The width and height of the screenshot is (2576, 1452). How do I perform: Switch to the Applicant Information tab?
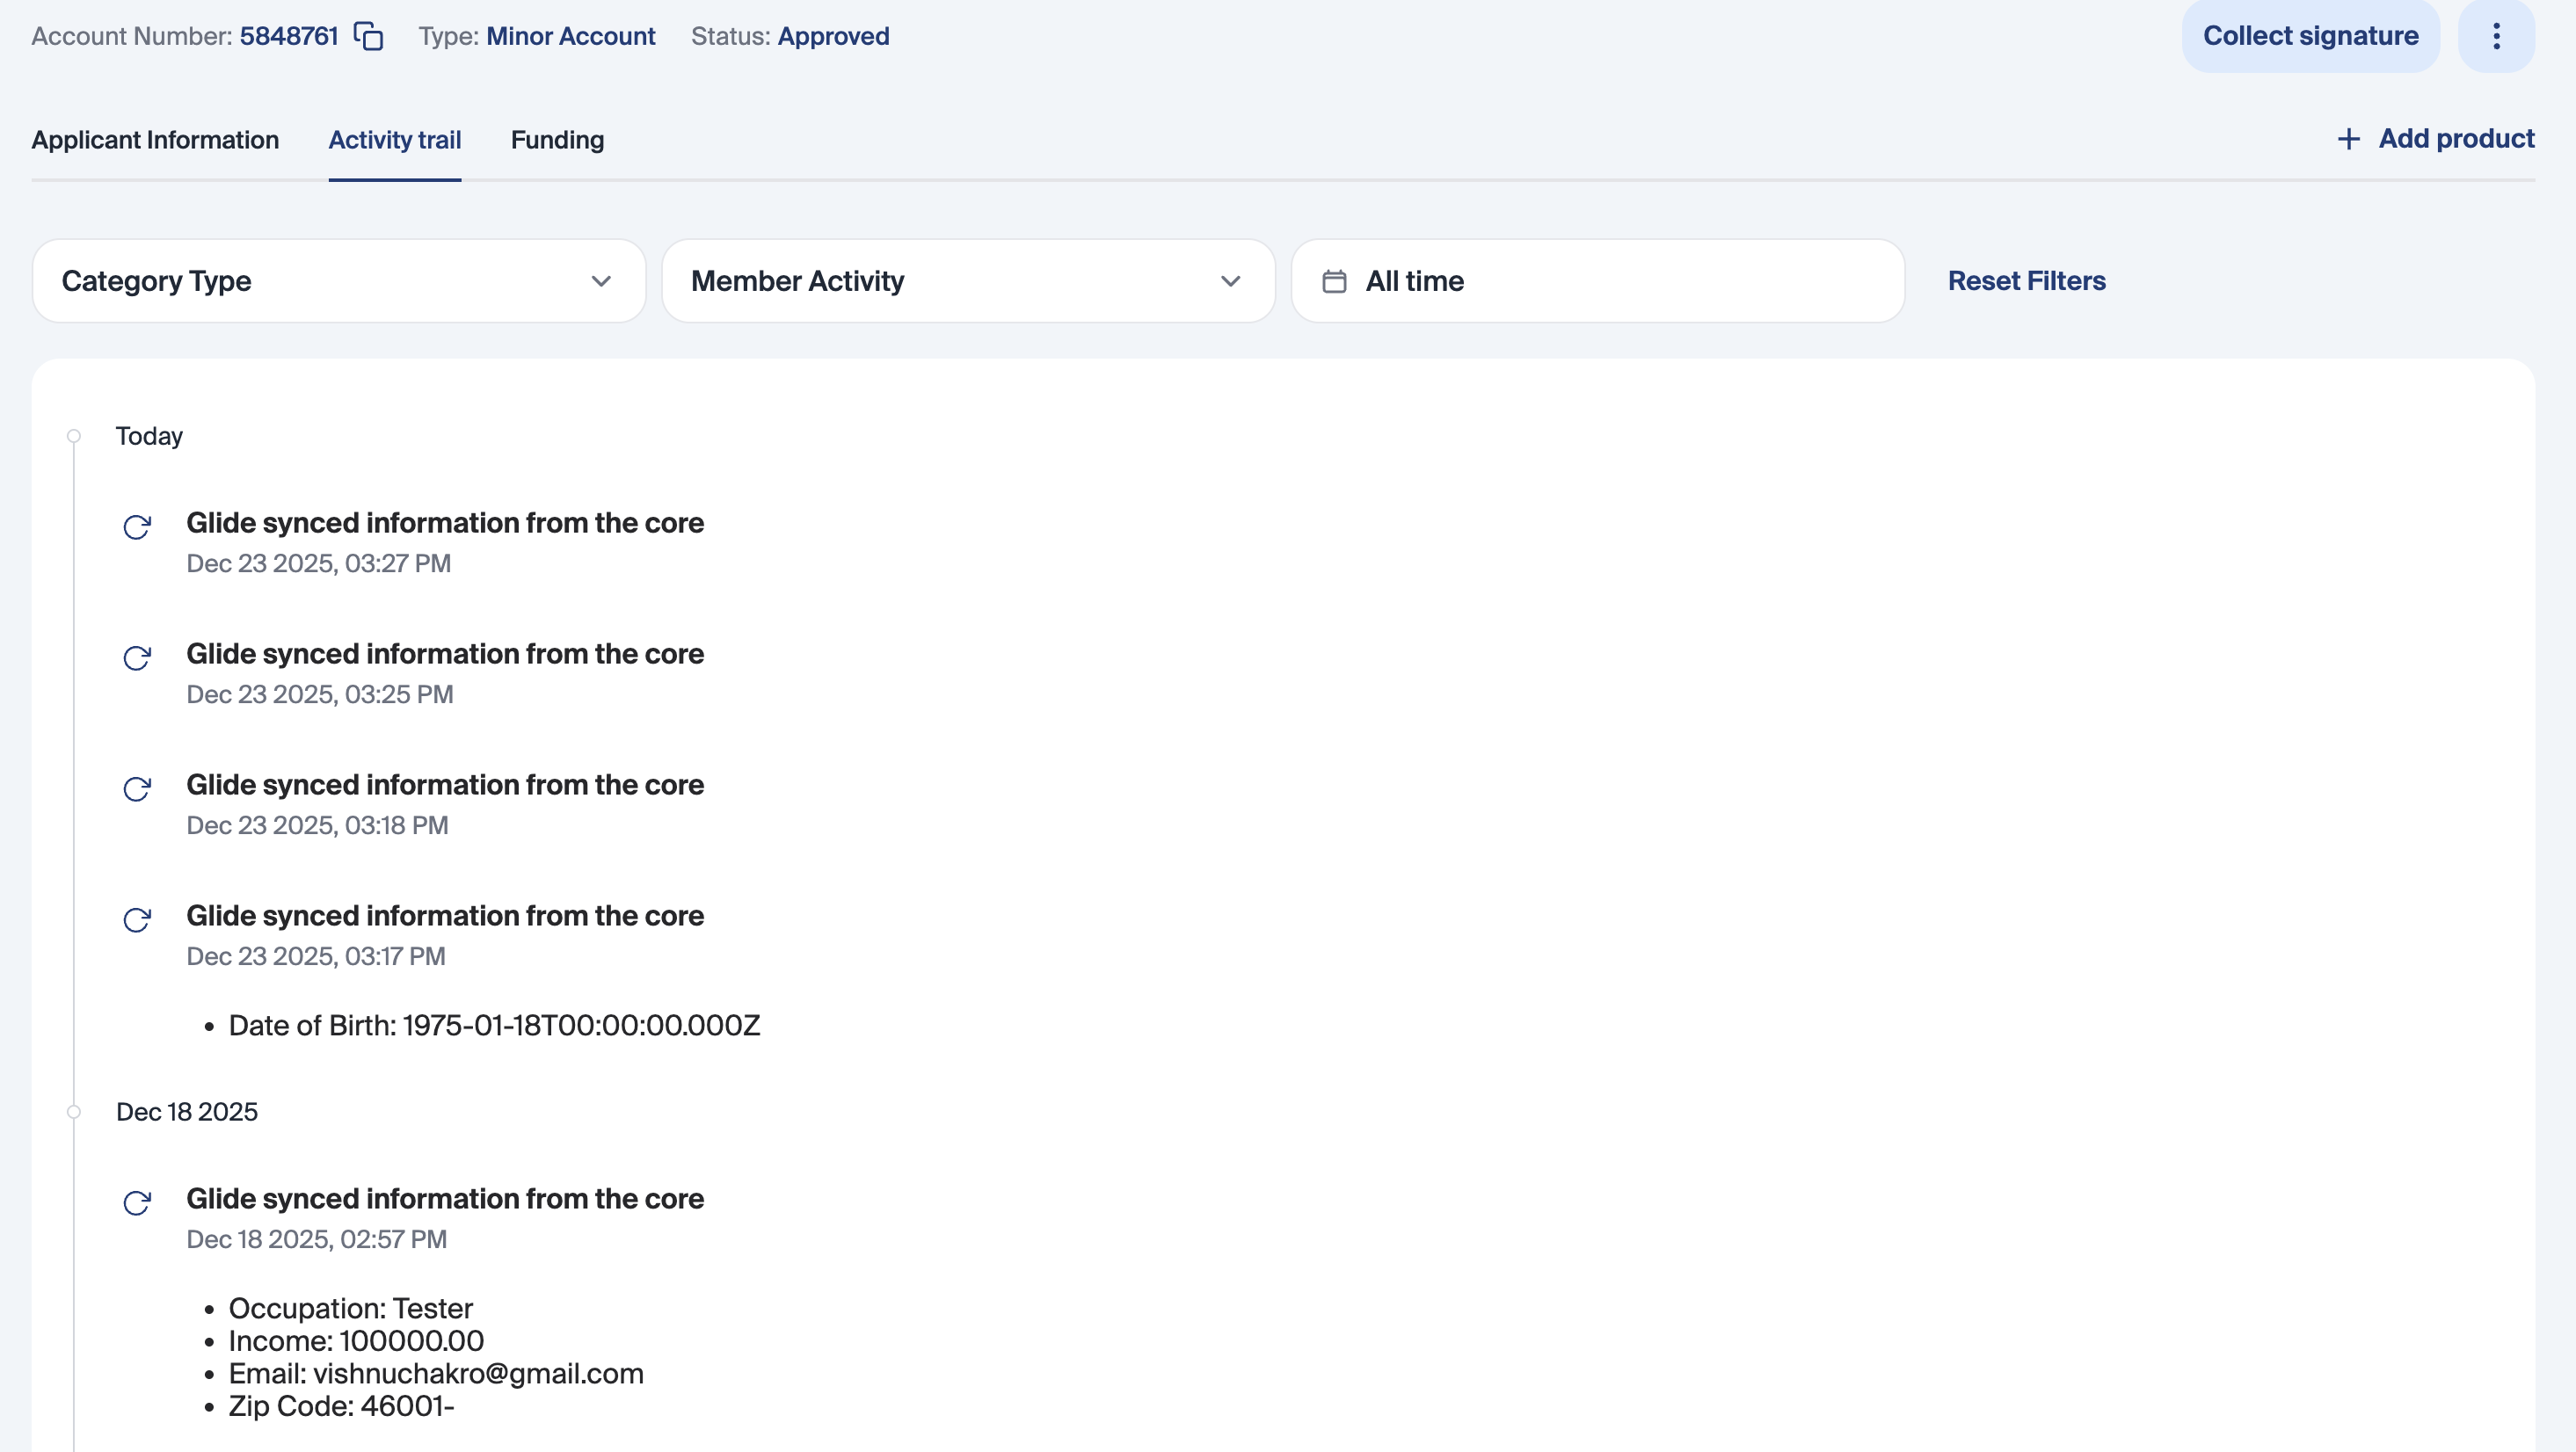point(155,140)
